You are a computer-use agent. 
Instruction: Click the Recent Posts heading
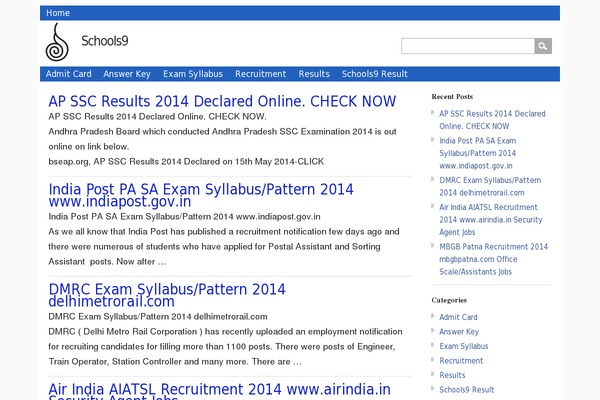(452, 96)
